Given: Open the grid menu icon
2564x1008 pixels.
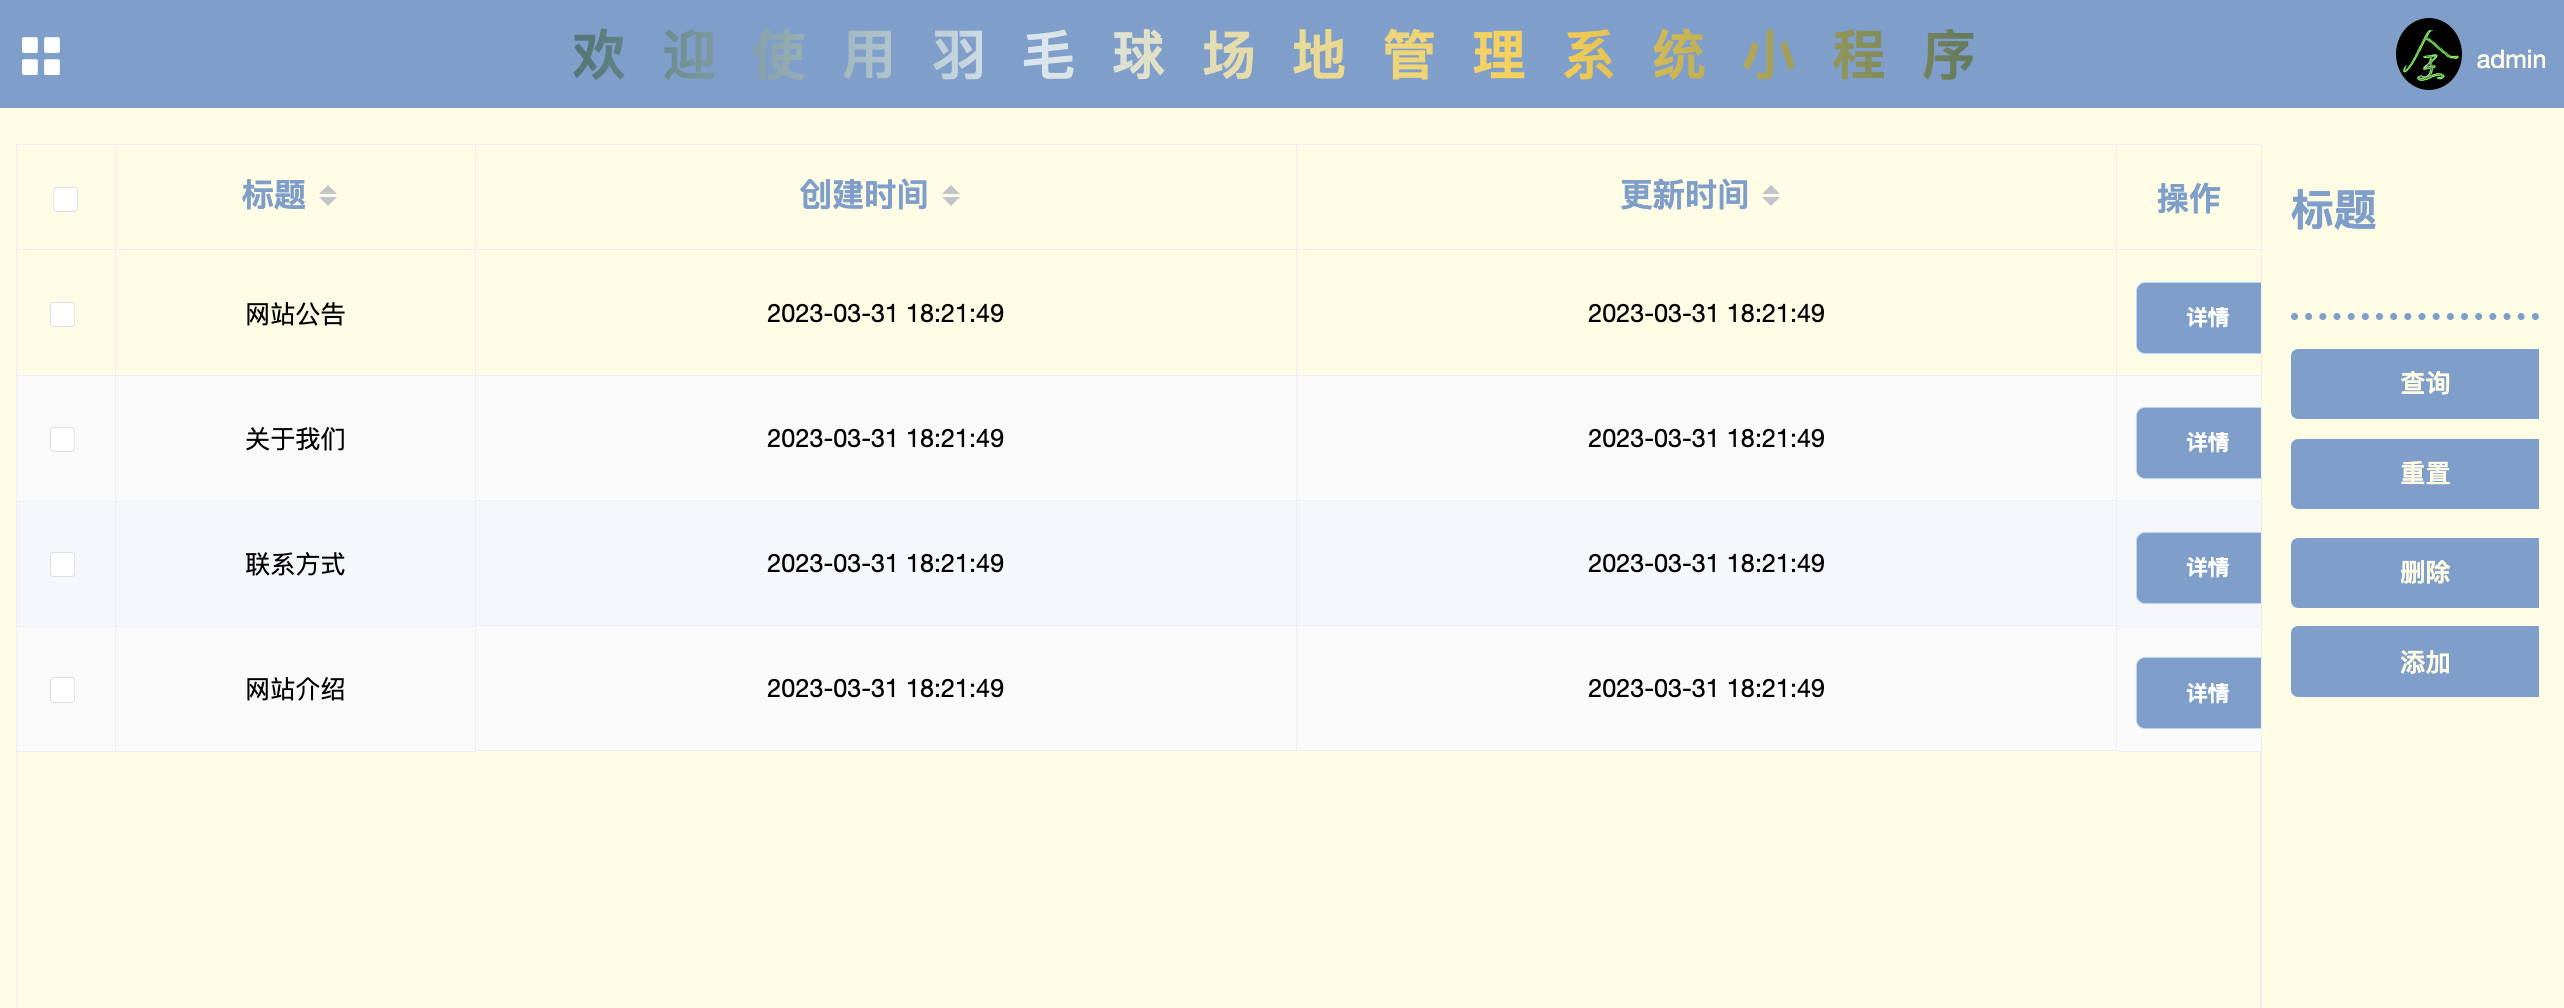Looking at the screenshot, I should [x=41, y=56].
